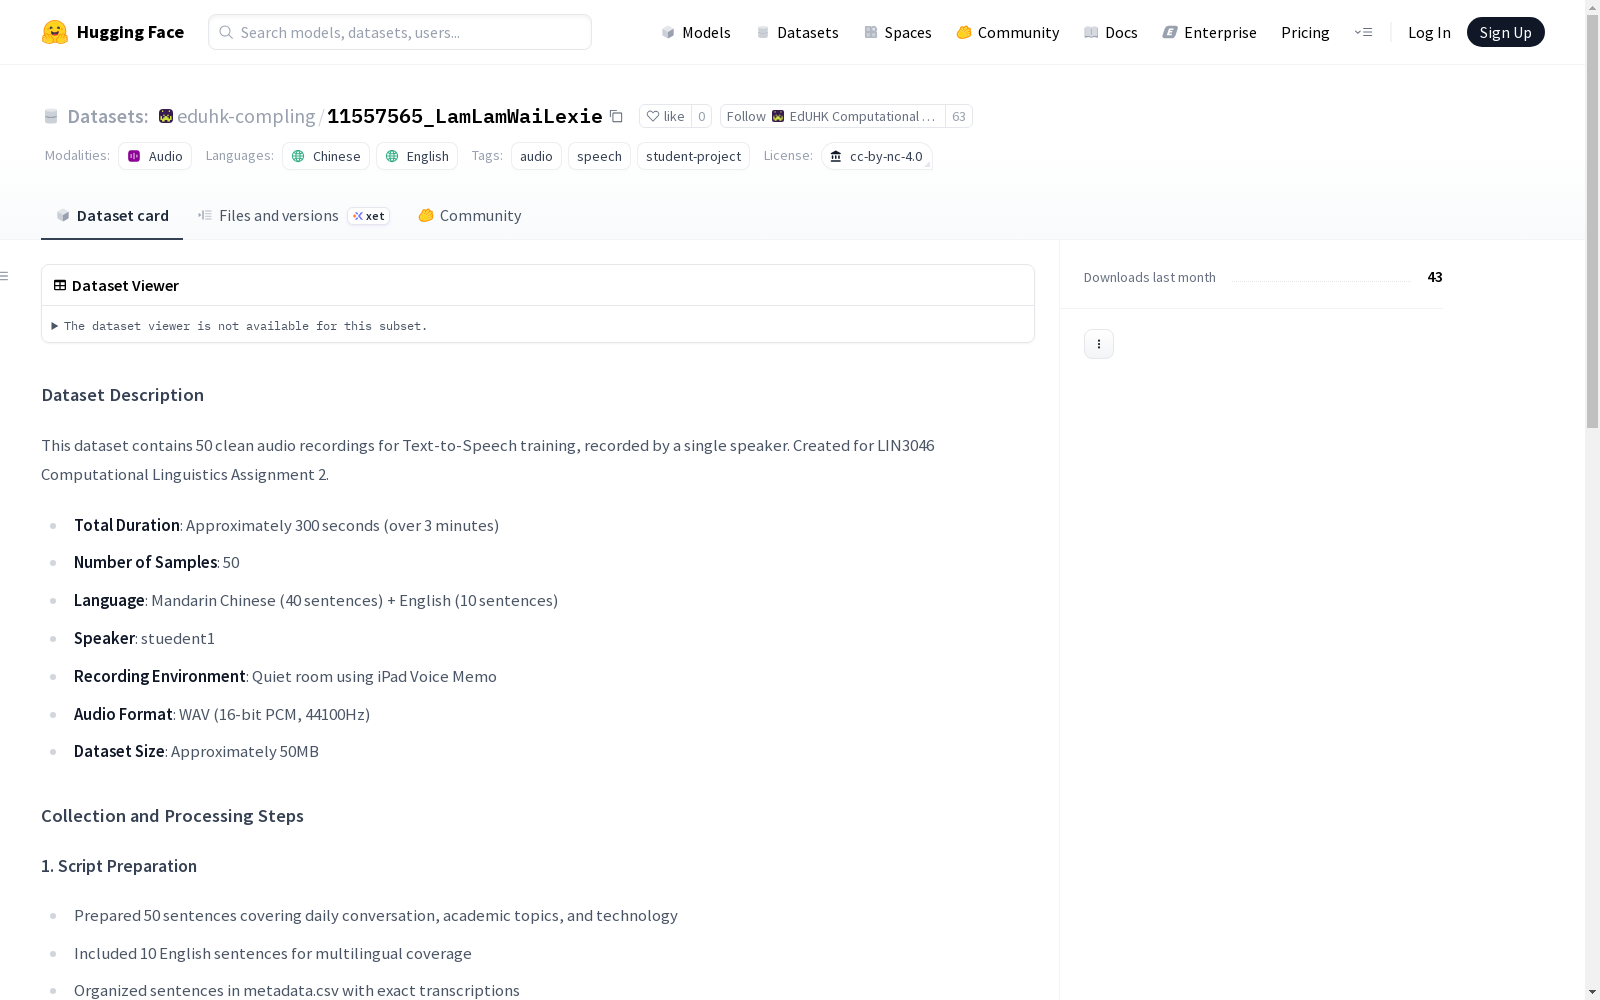Click the student-project tag

coord(693,156)
